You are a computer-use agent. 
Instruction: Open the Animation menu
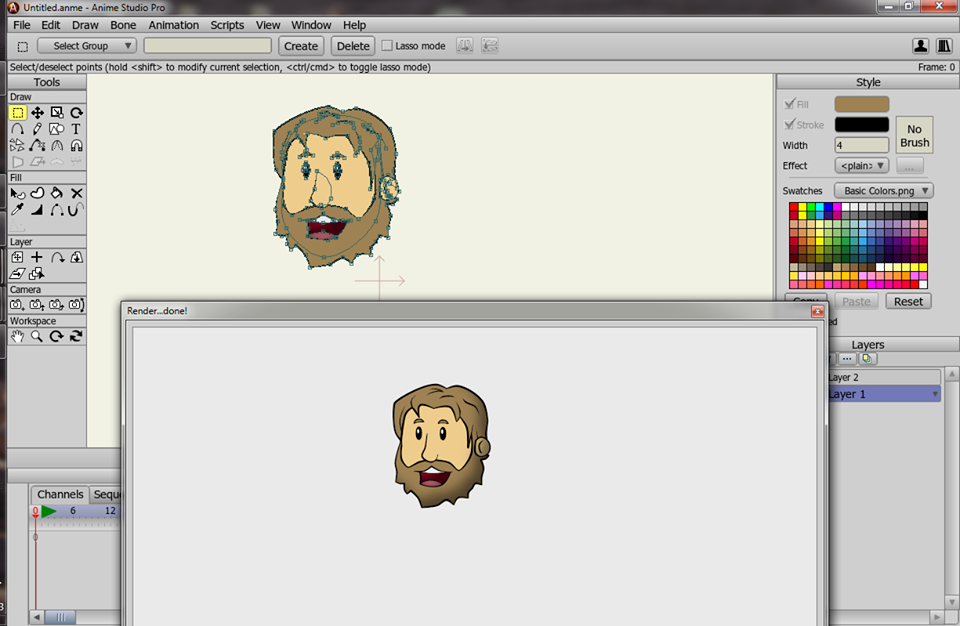(x=173, y=25)
